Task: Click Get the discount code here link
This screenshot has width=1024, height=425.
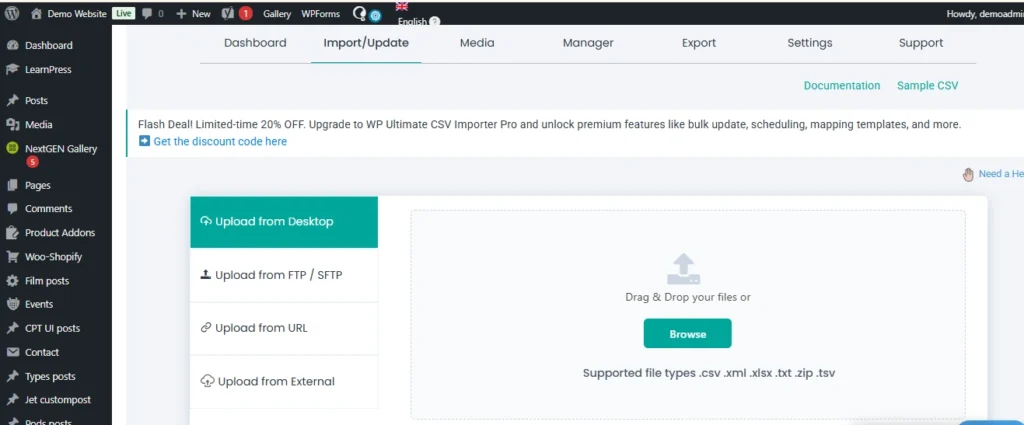Action: pyautogui.click(x=220, y=142)
